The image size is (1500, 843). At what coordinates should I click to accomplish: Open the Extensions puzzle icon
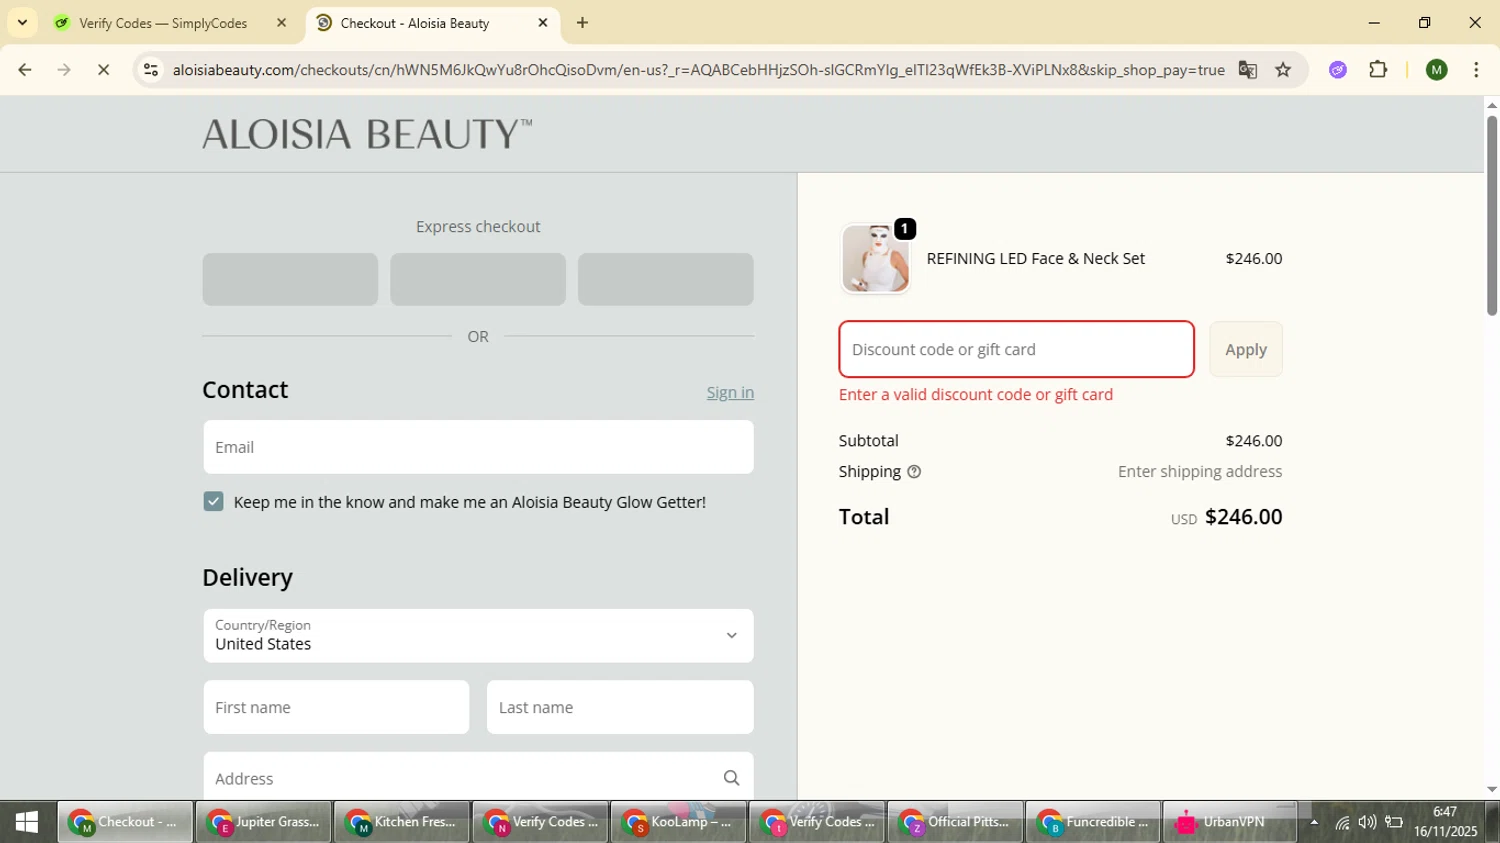[1378, 70]
